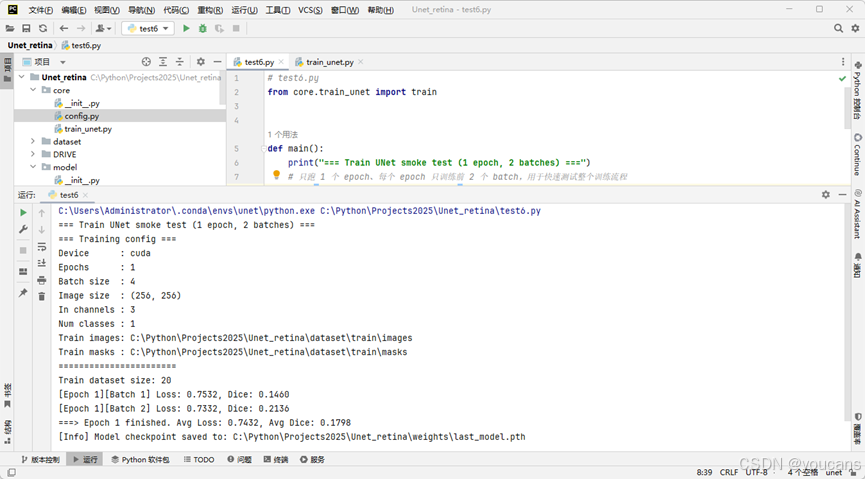
Task: Open the 编辑(E) menu
Action: pyautogui.click(x=74, y=10)
